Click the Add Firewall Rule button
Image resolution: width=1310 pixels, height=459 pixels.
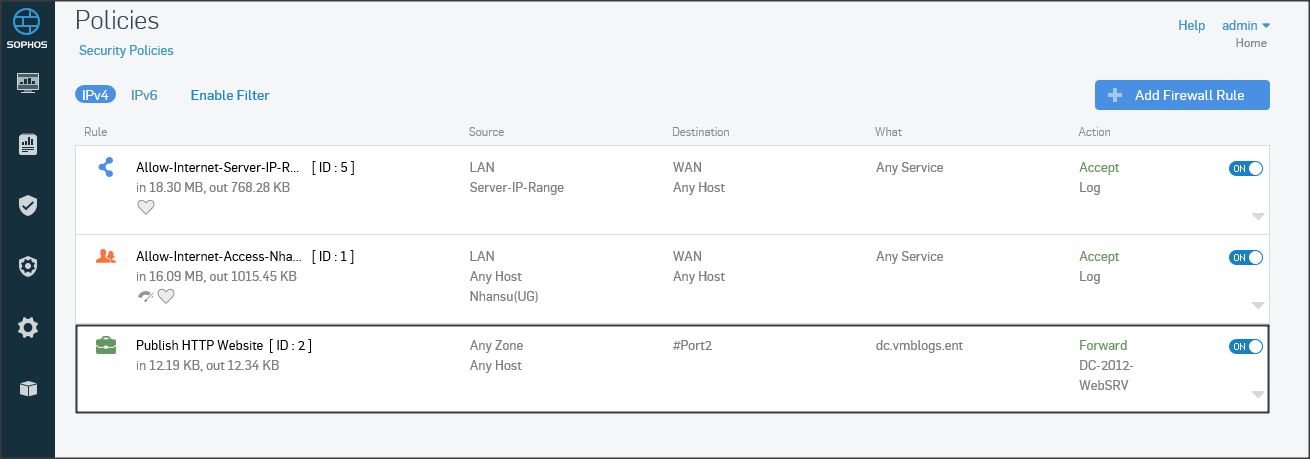click(1182, 95)
